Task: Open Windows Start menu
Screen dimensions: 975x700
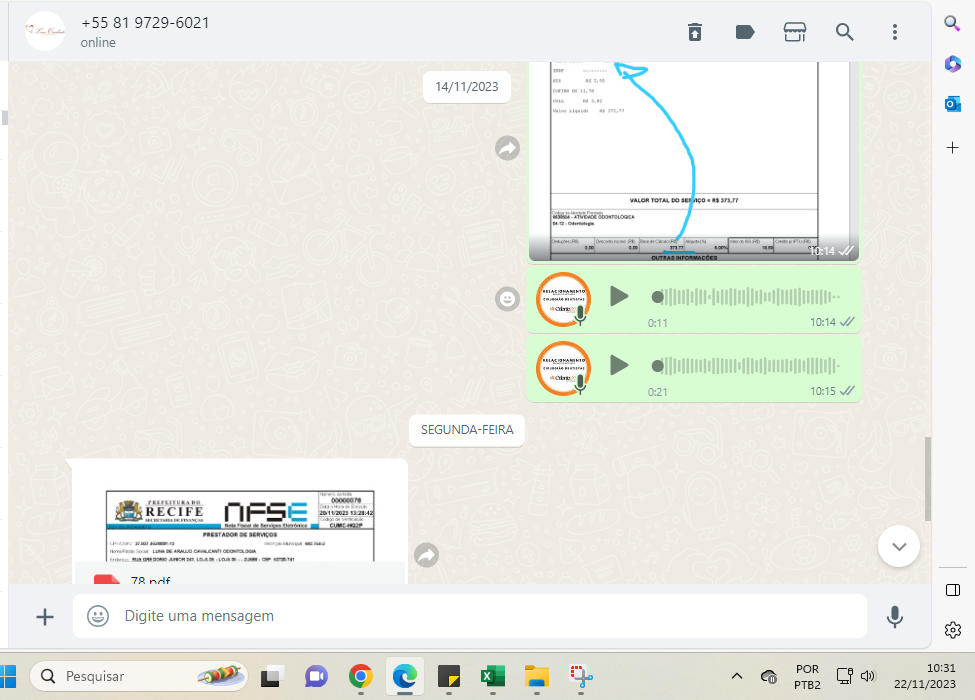Action: 7,676
